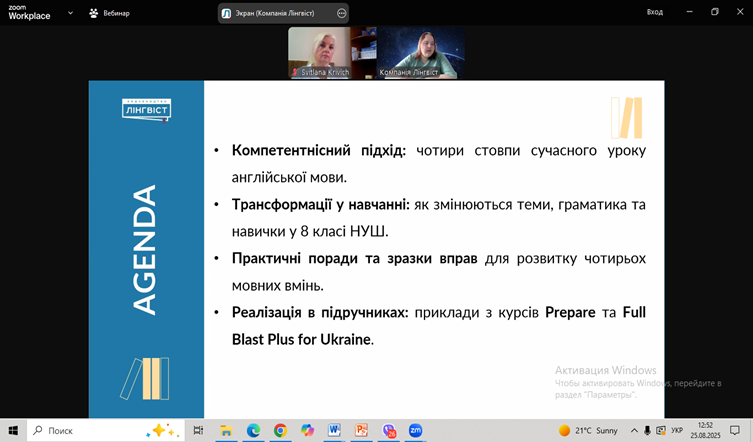
Task: Switch the УКР input language
Action: click(677, 430)
